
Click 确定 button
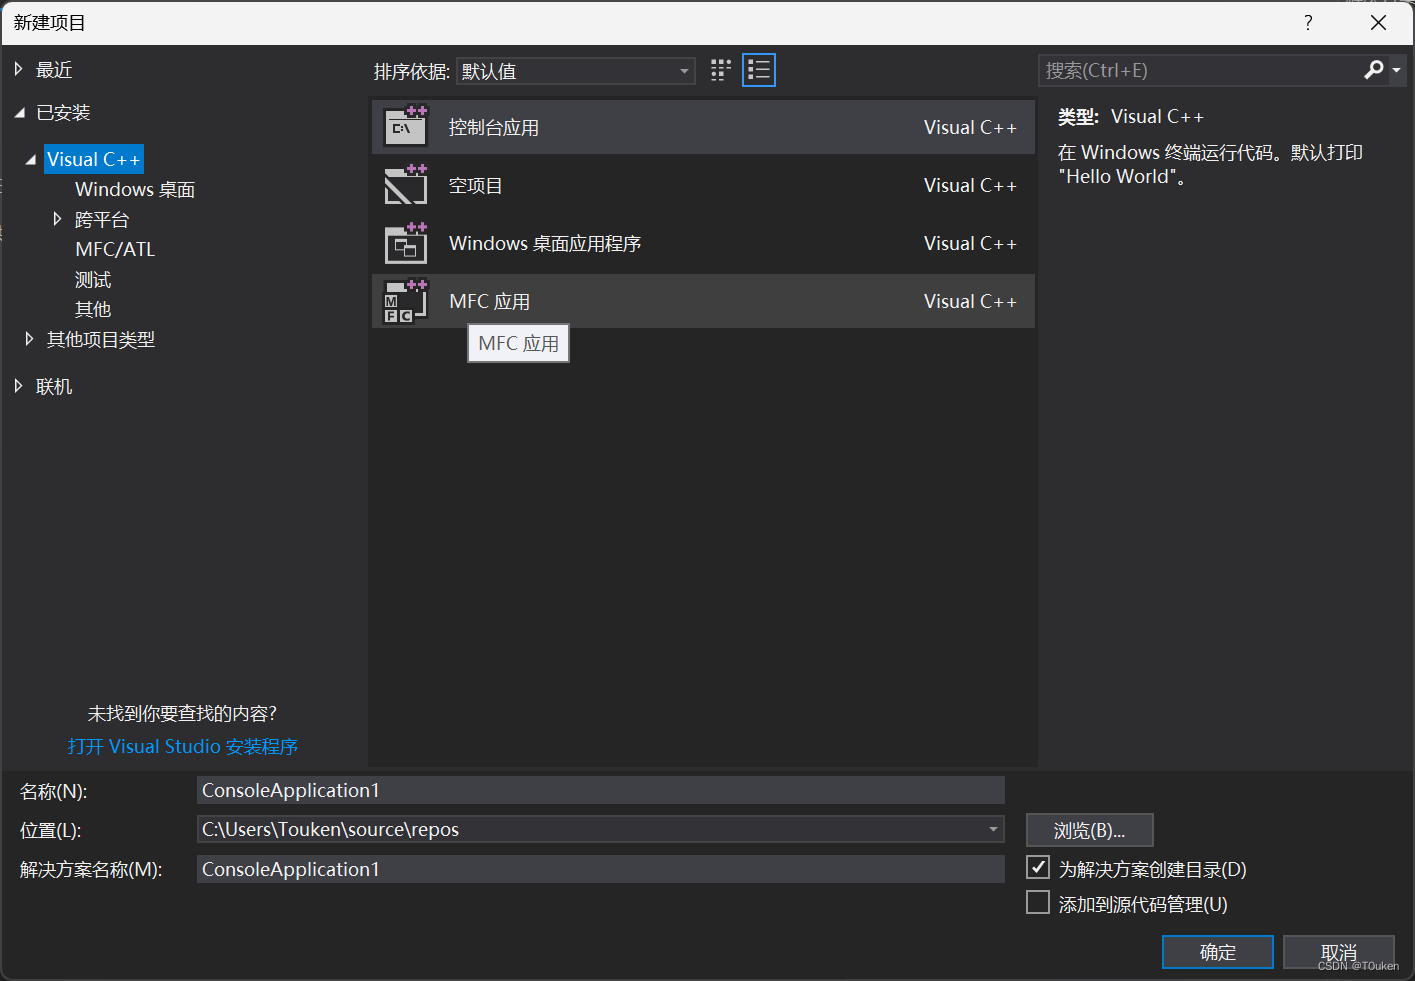1217,952
